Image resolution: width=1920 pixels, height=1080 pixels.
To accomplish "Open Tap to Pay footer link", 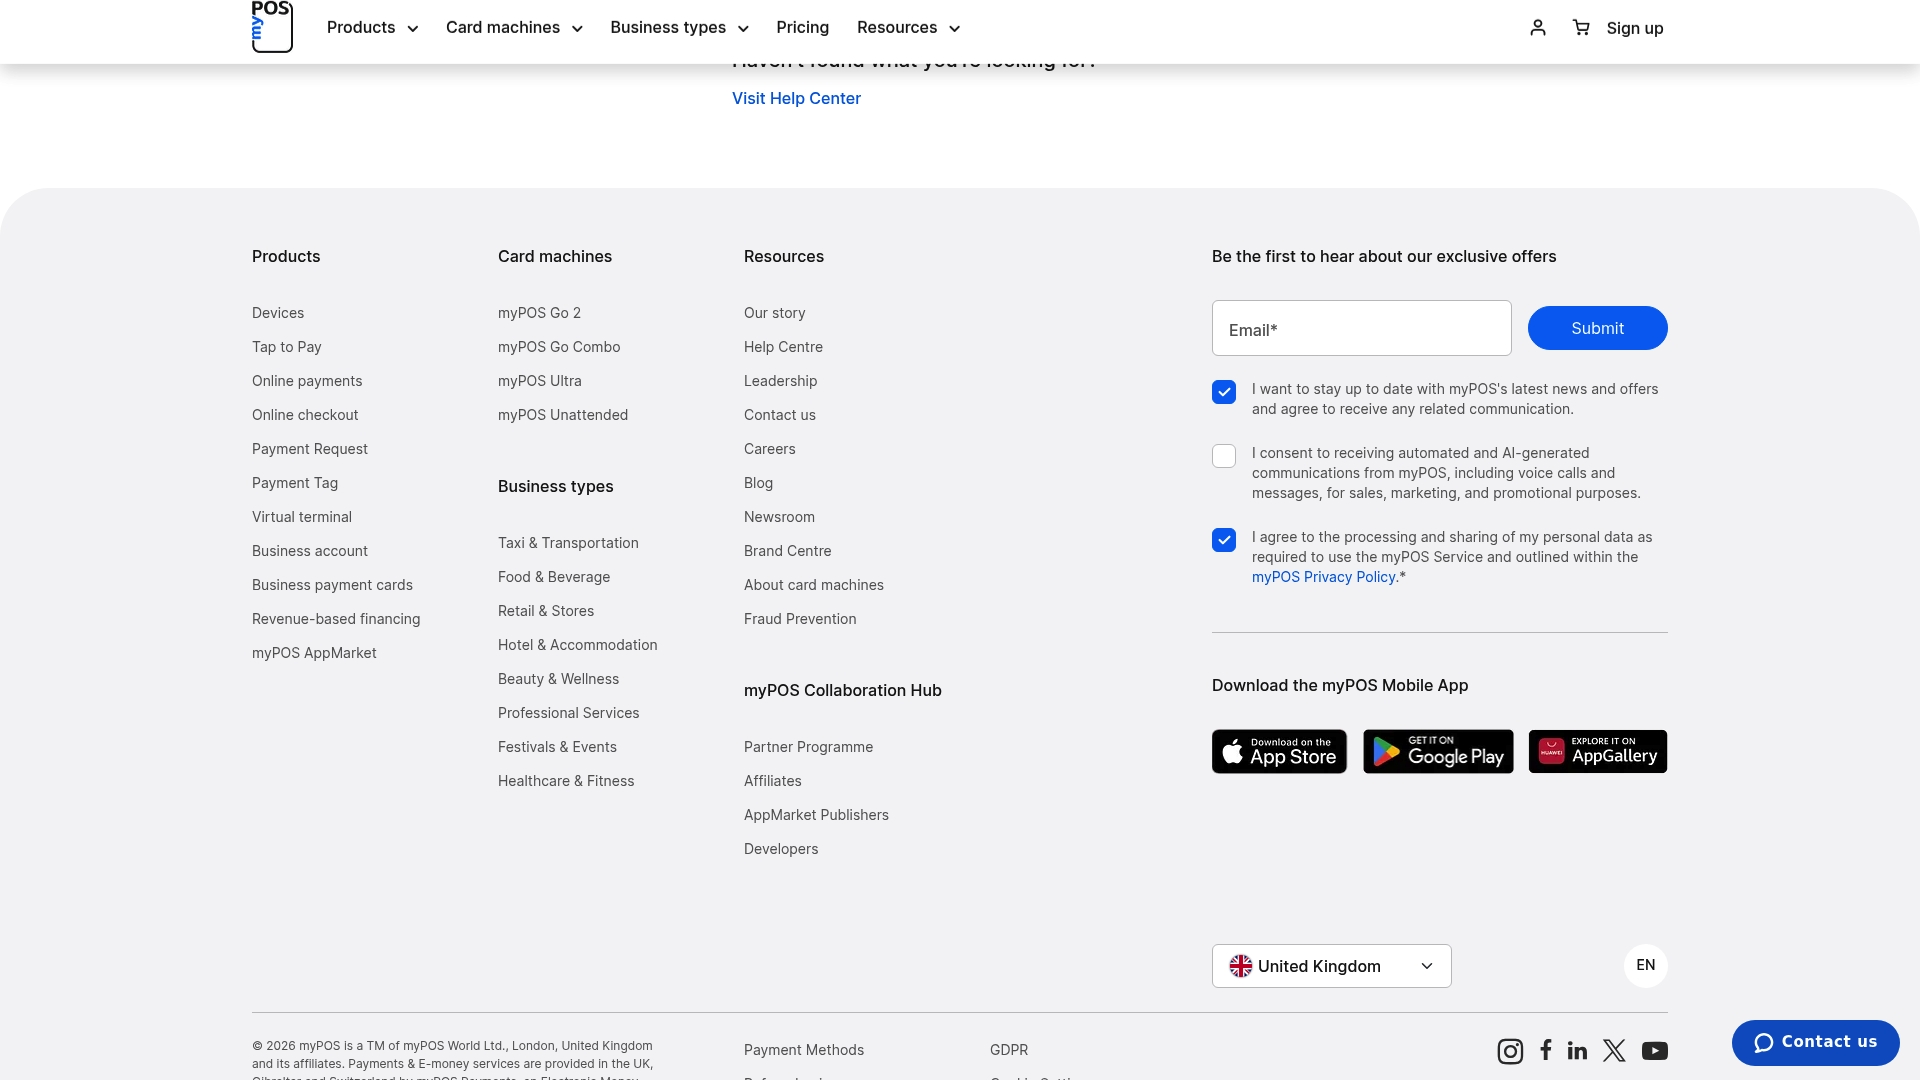I will pyautogui.click(x=287, y=347).
